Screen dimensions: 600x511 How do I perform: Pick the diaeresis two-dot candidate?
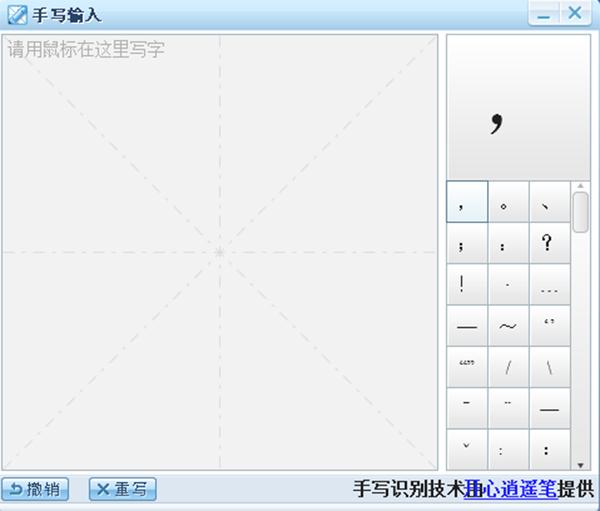[509, 408]
